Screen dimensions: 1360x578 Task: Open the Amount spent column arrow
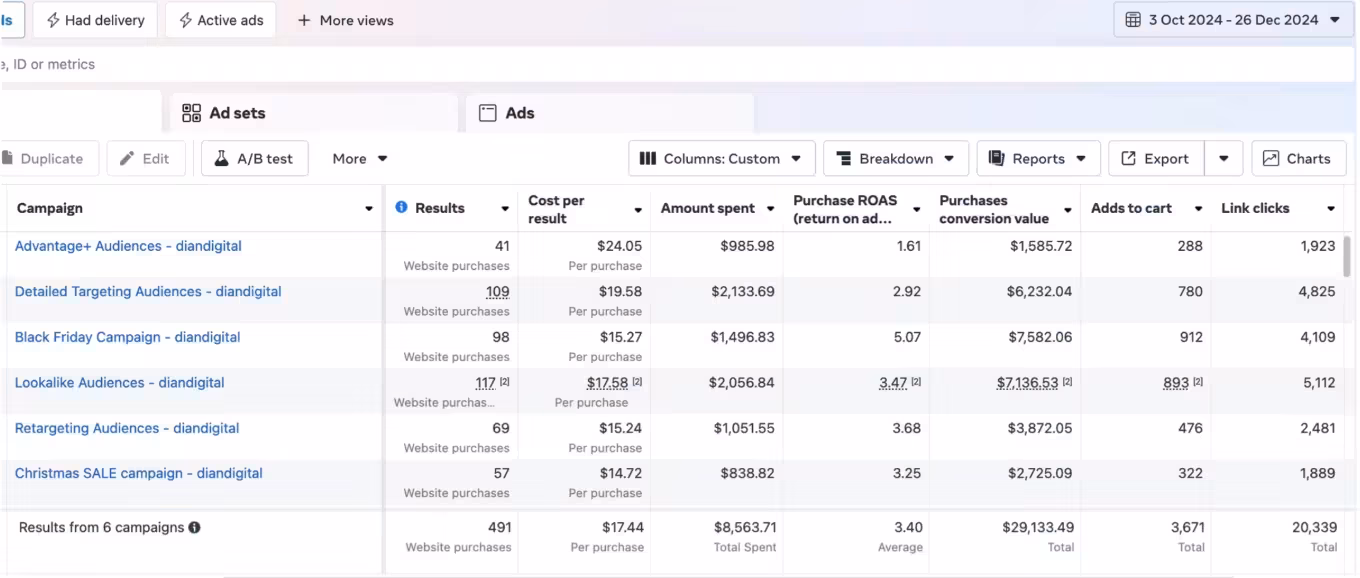(770, 209)
